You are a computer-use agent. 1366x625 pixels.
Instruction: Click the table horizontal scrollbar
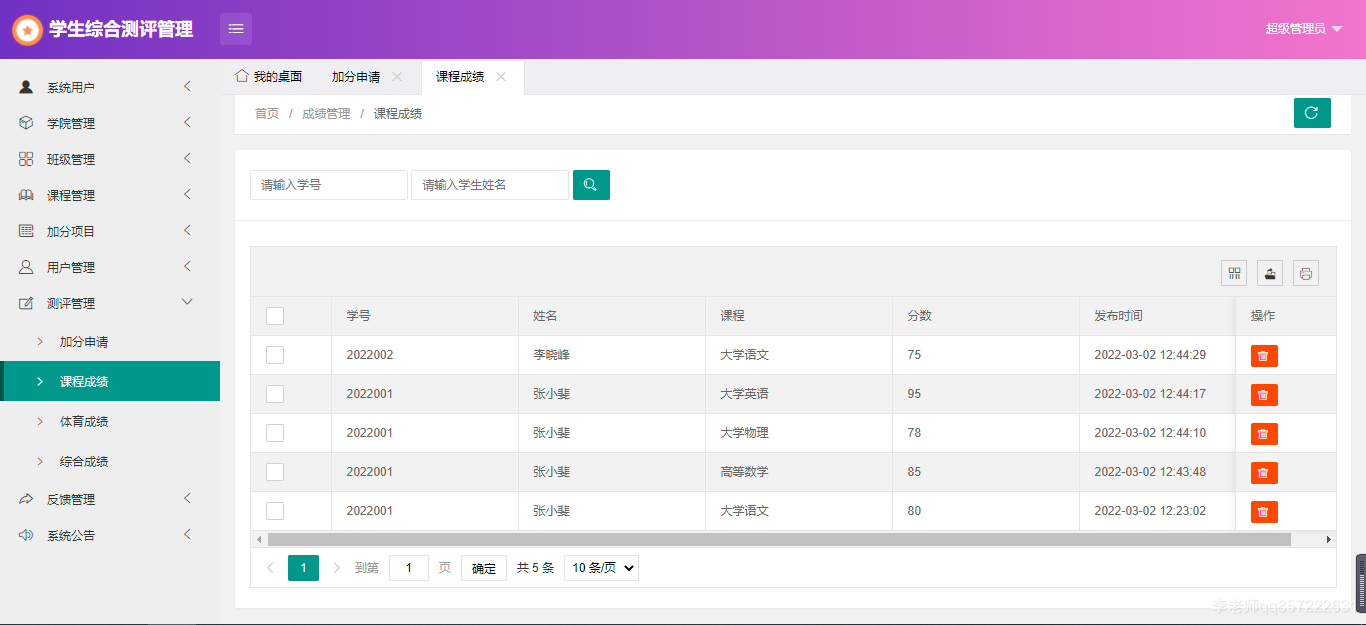click(779, 539)
